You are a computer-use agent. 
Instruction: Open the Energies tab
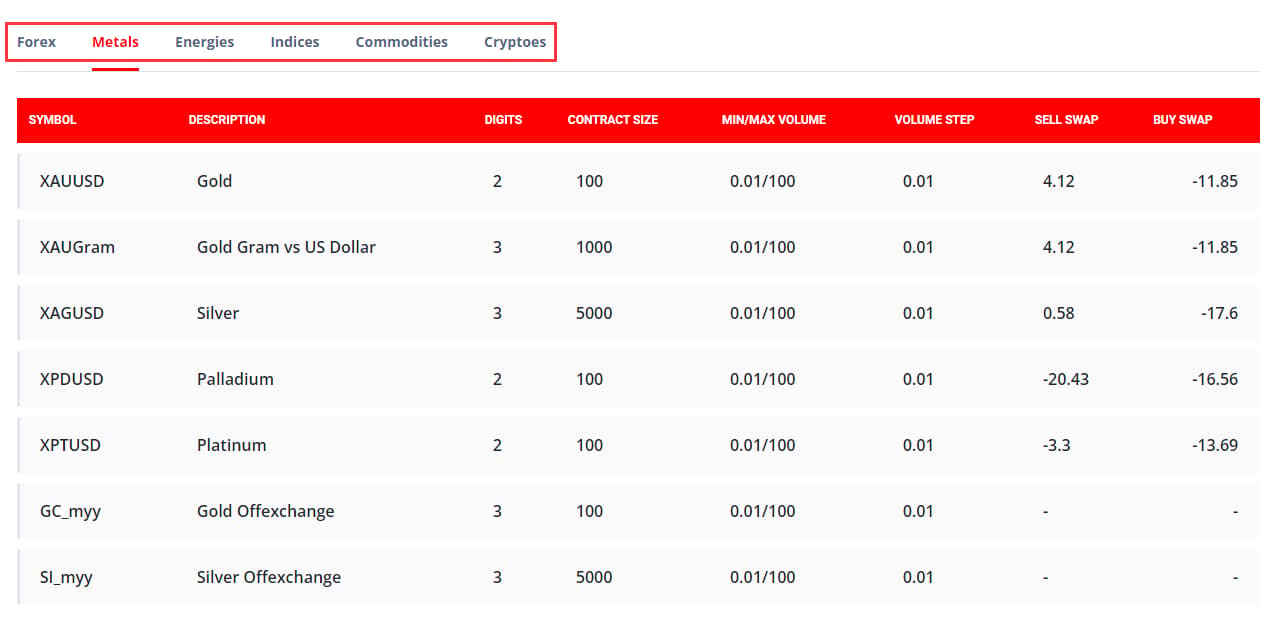(x=204, y=42)
